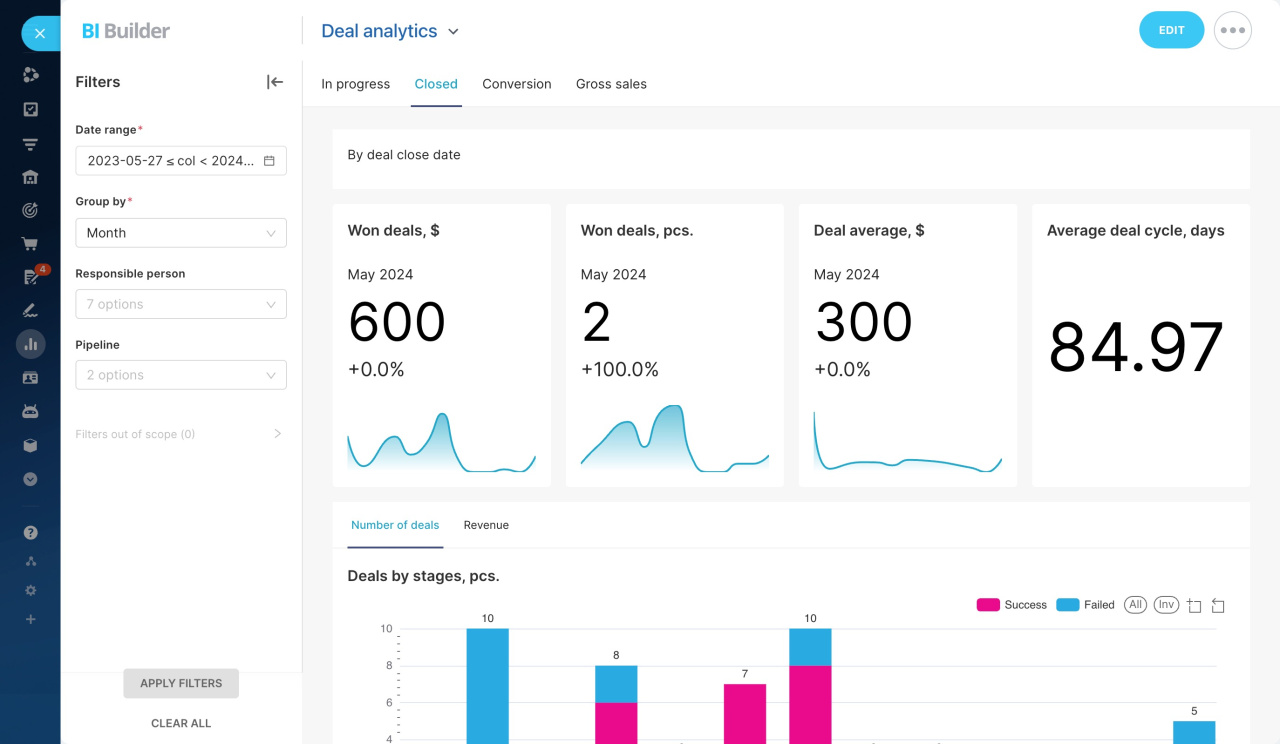Click the BI Builder logo
Viewport: 1280px width, 744px height.
click(x=126, y=31)
